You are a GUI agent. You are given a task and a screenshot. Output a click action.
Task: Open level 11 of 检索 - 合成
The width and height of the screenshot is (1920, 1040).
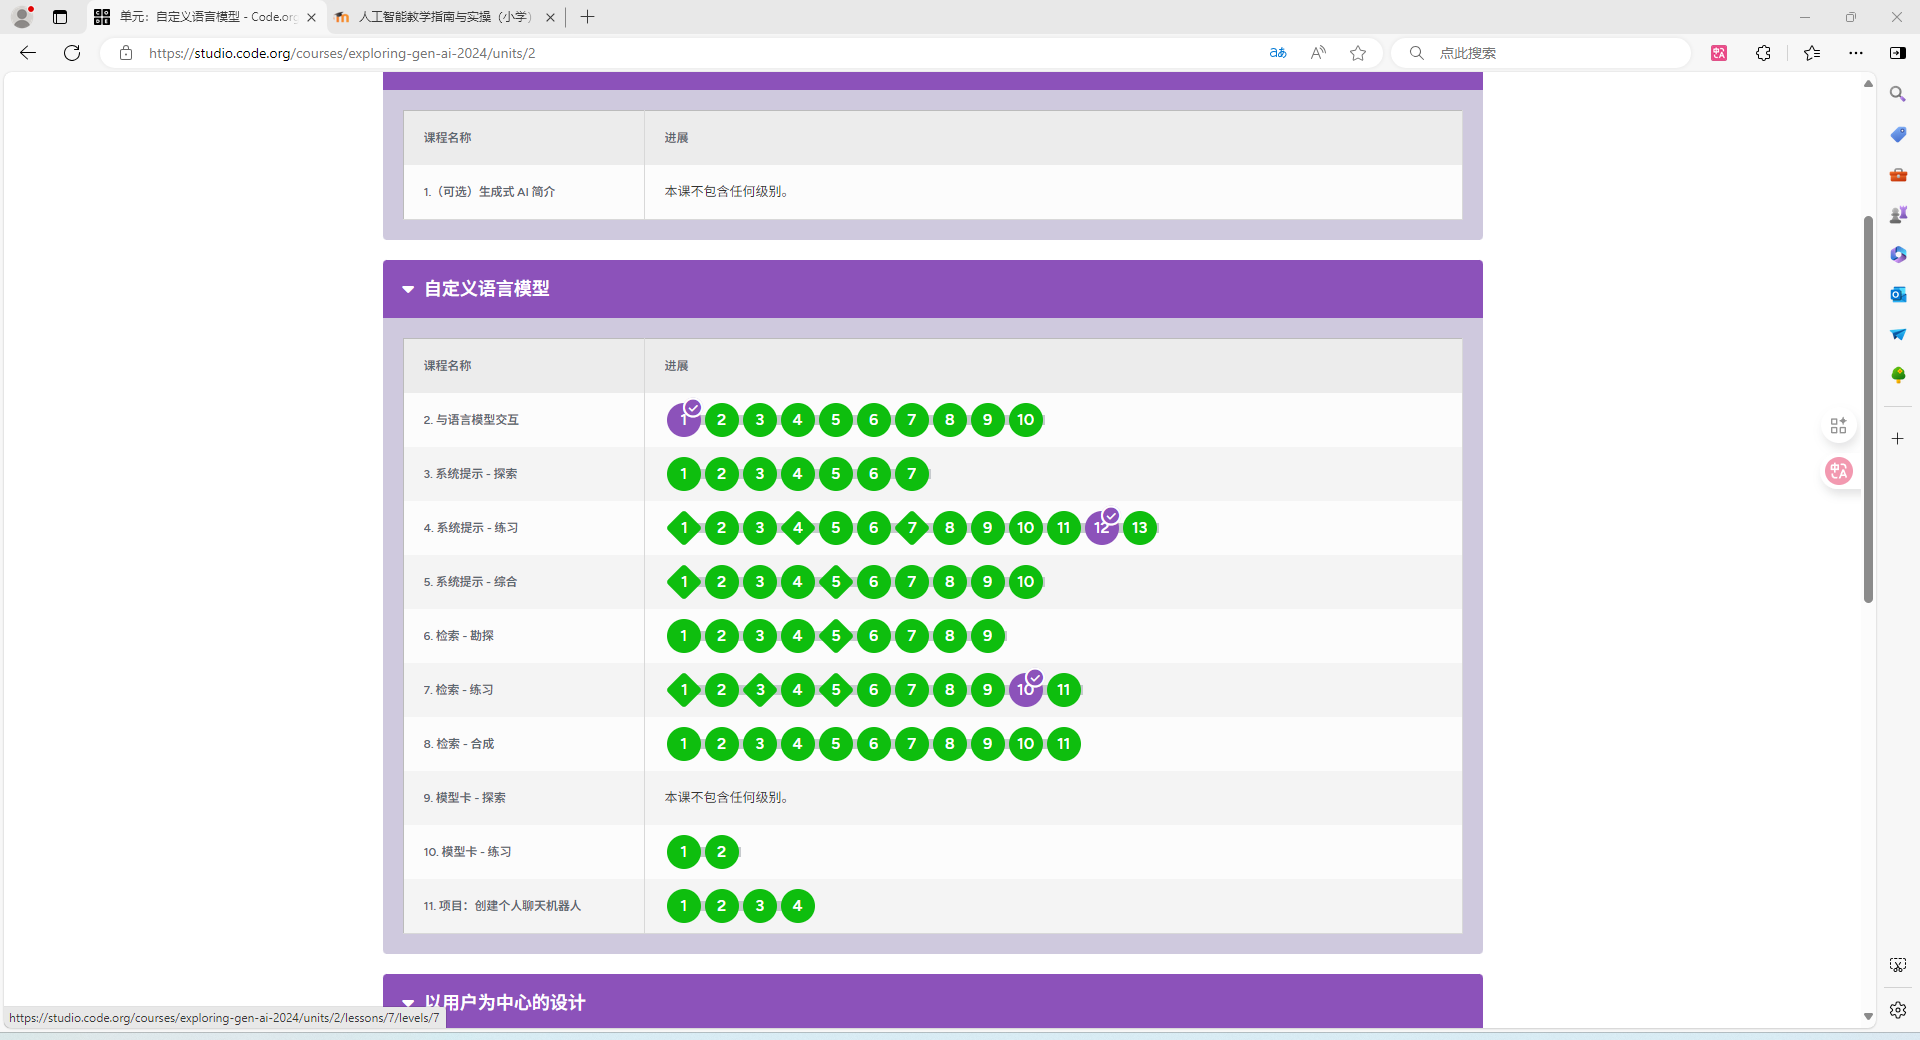point(1064,744)
